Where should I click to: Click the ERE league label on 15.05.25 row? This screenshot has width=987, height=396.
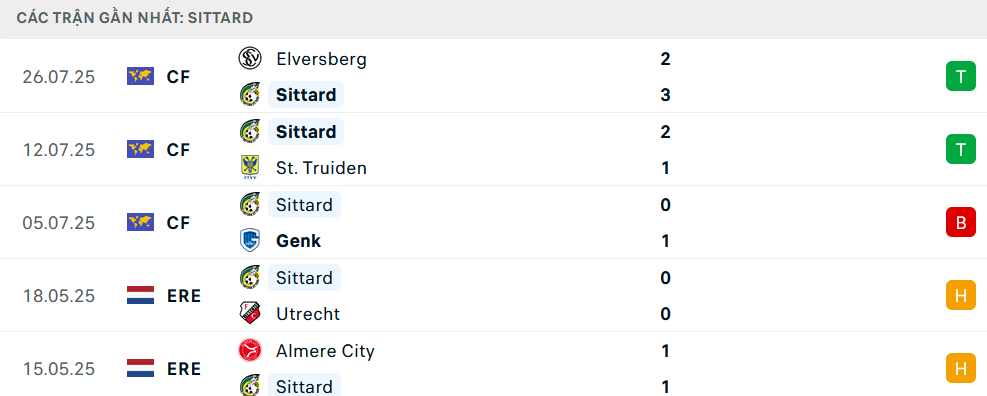click(x=184, y=368)
